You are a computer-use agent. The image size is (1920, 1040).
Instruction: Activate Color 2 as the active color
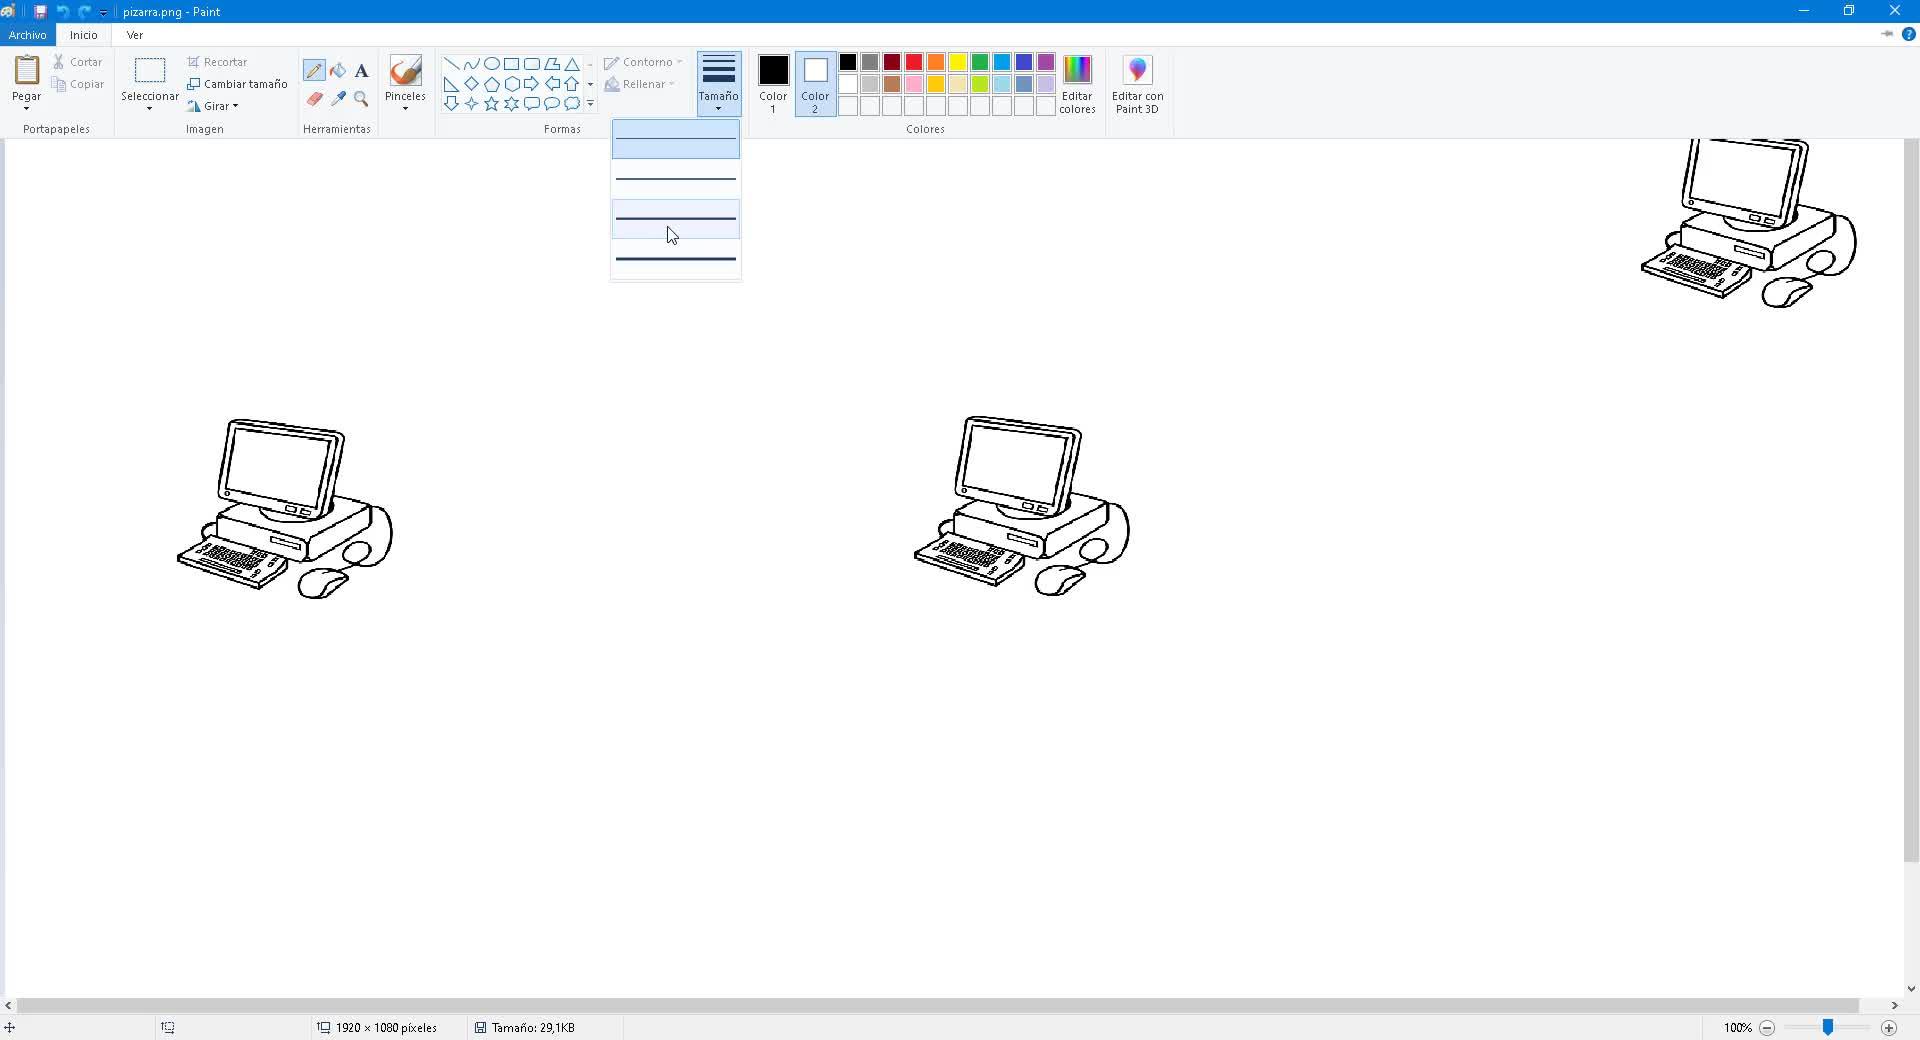coord(815,84)
